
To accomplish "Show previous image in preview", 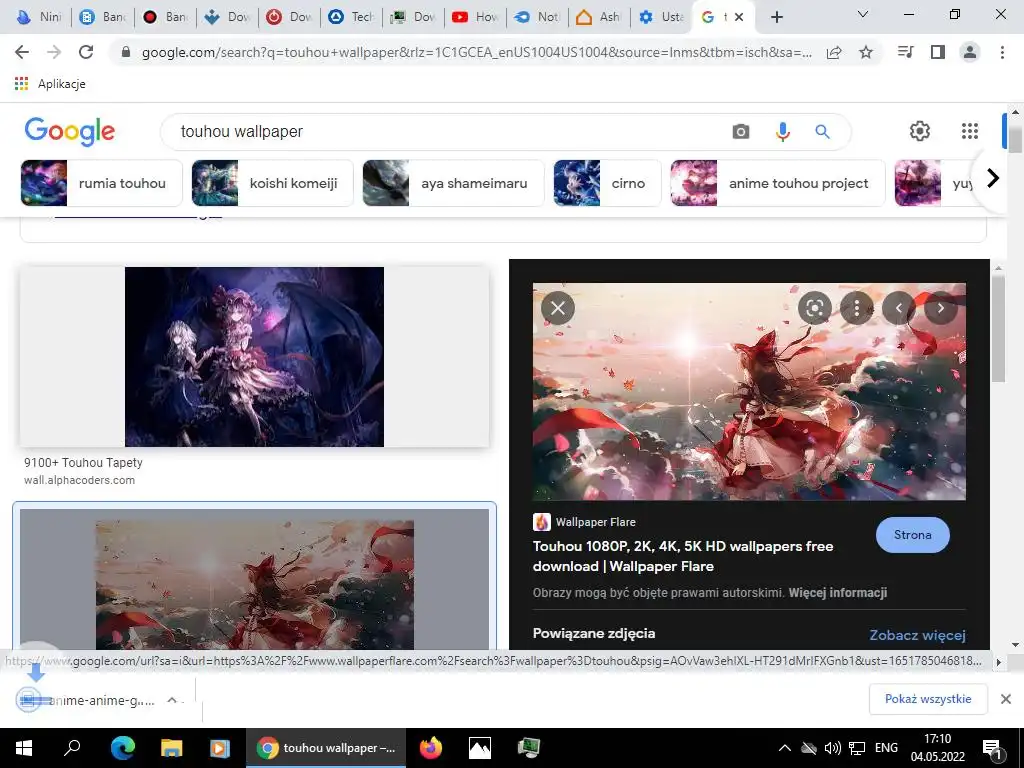I will [x=899, y=308].
